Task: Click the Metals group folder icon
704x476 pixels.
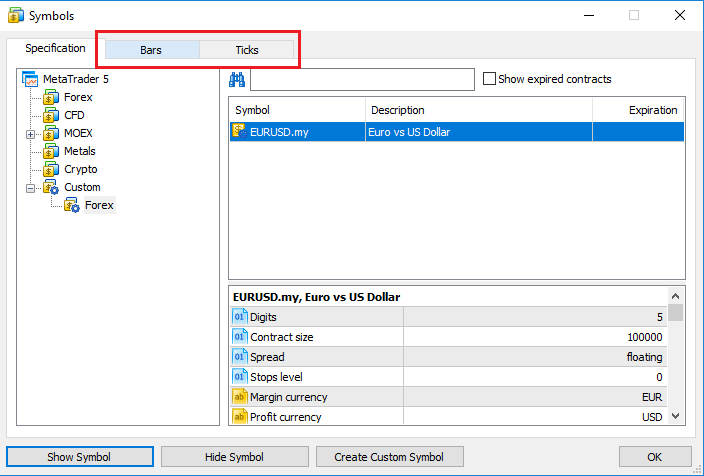Action: point(51,151)
